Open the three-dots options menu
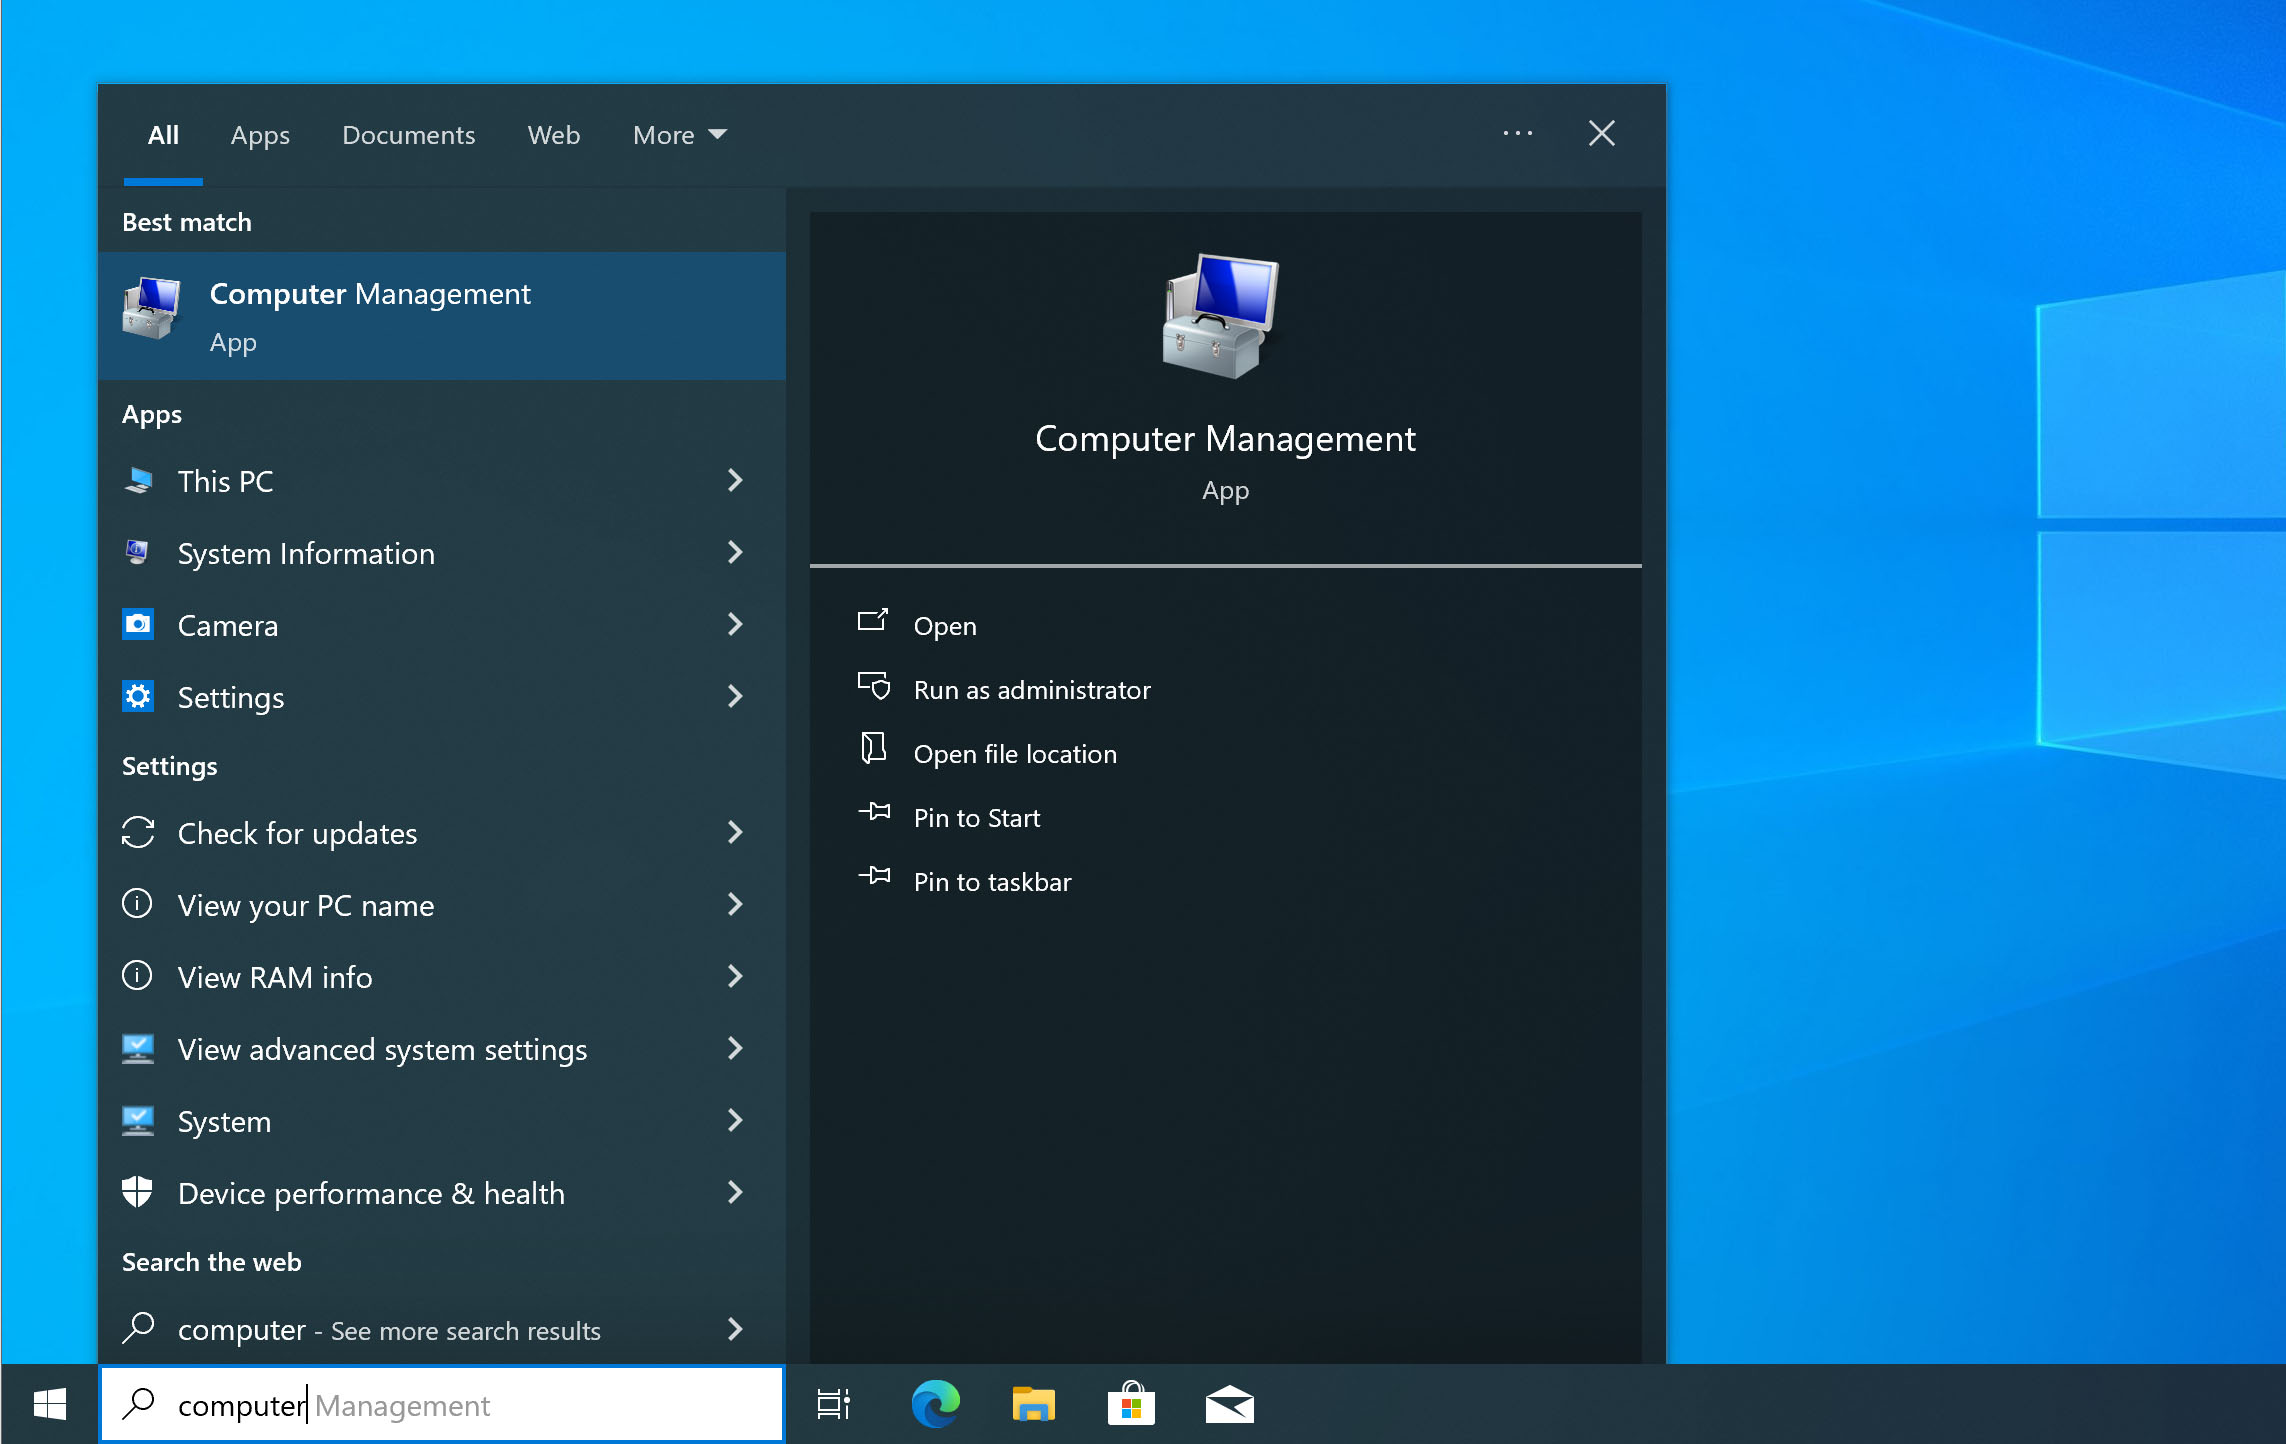 click(1518, 133)
